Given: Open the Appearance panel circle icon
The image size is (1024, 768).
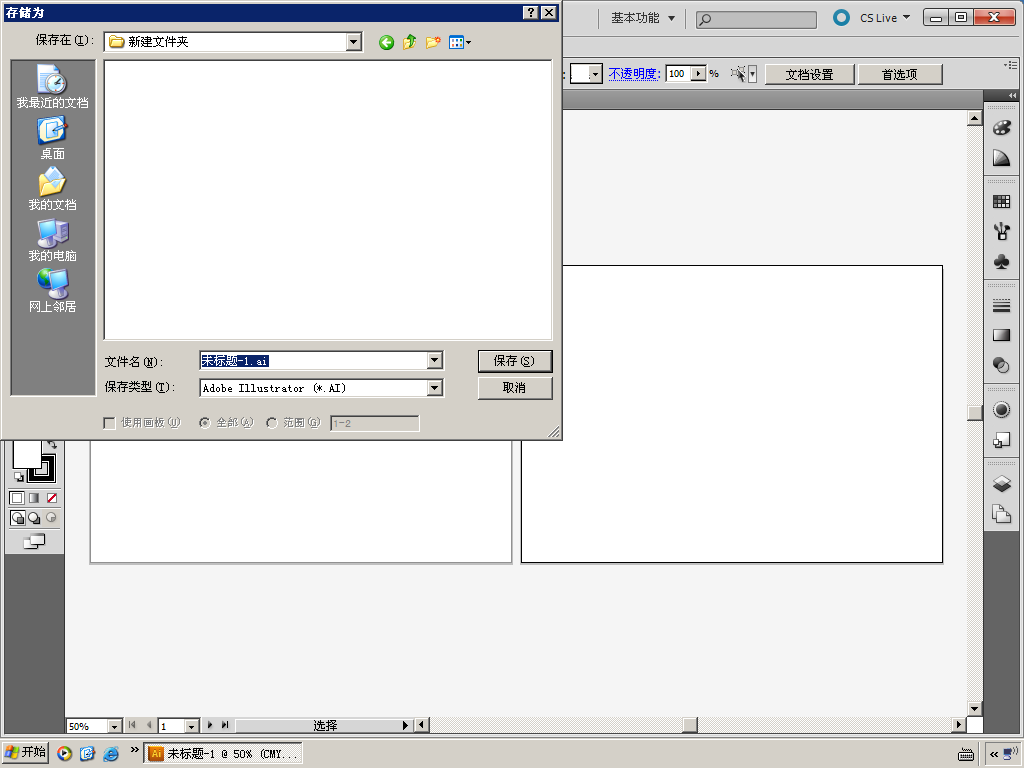Looking at the screenshot, I should point(1001,409).
